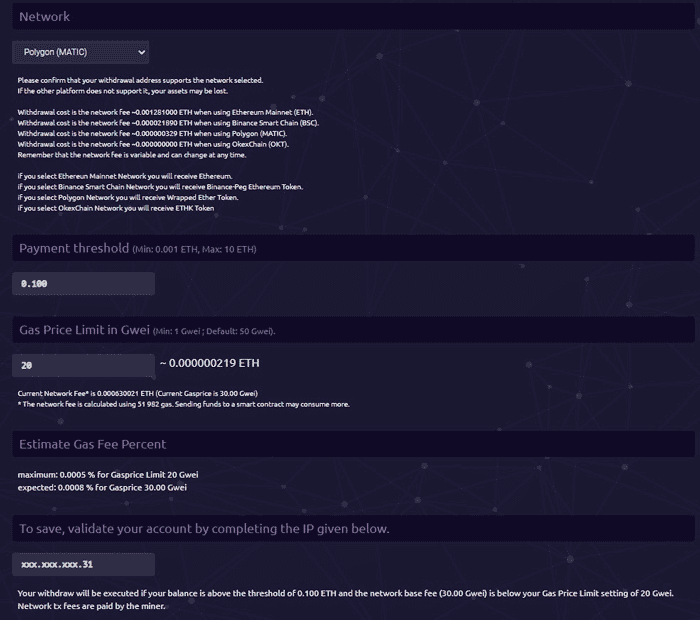Focus the Gas Price Limit Gwei field
The image size is (700, 620).
pos(83,366)
